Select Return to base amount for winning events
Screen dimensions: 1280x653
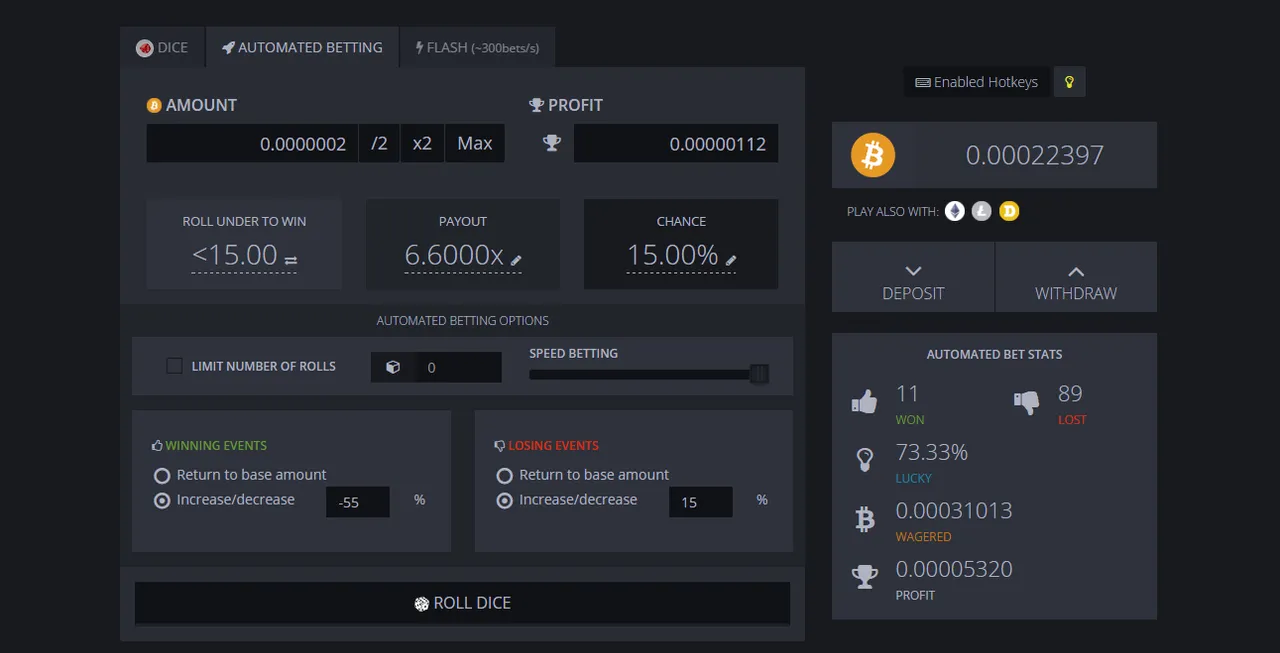tap(162, 475)
